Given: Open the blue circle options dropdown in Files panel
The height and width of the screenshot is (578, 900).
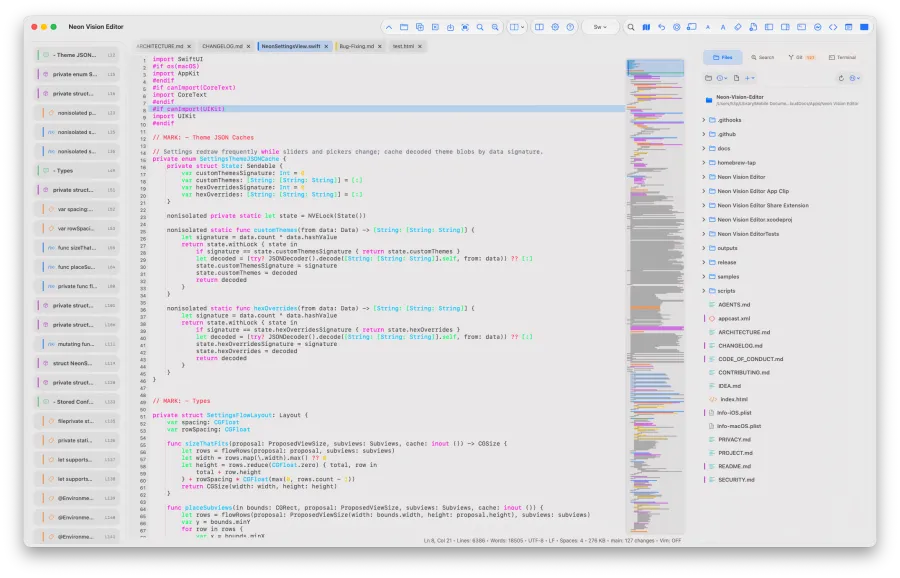Looking at the screenshot, I should pos(855,78).
